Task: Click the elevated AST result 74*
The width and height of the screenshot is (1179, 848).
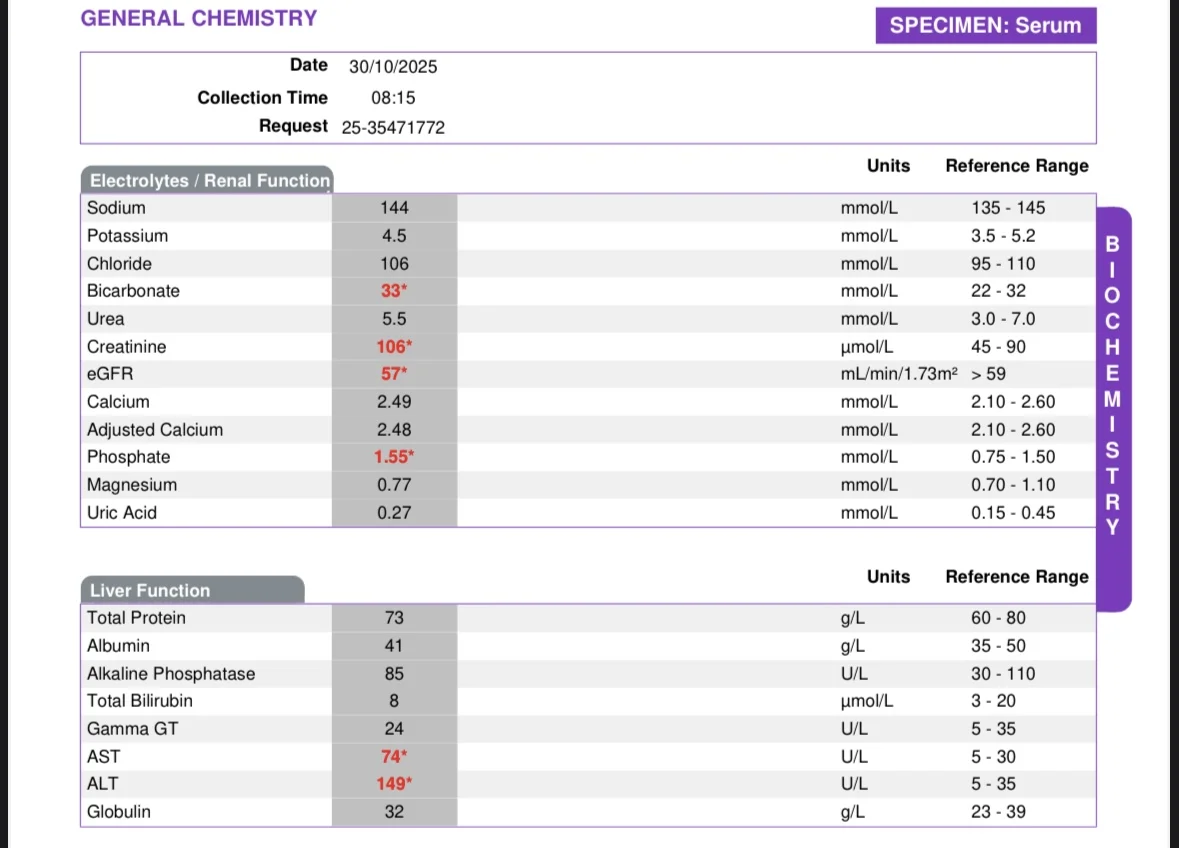Action: [394, 756]
